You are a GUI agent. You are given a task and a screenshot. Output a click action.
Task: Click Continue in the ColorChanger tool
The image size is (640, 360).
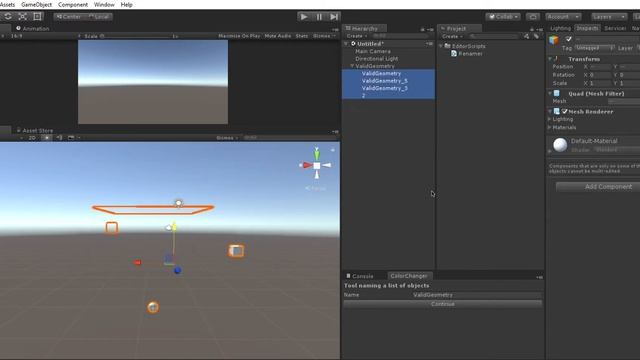click(x=442, y=304)
